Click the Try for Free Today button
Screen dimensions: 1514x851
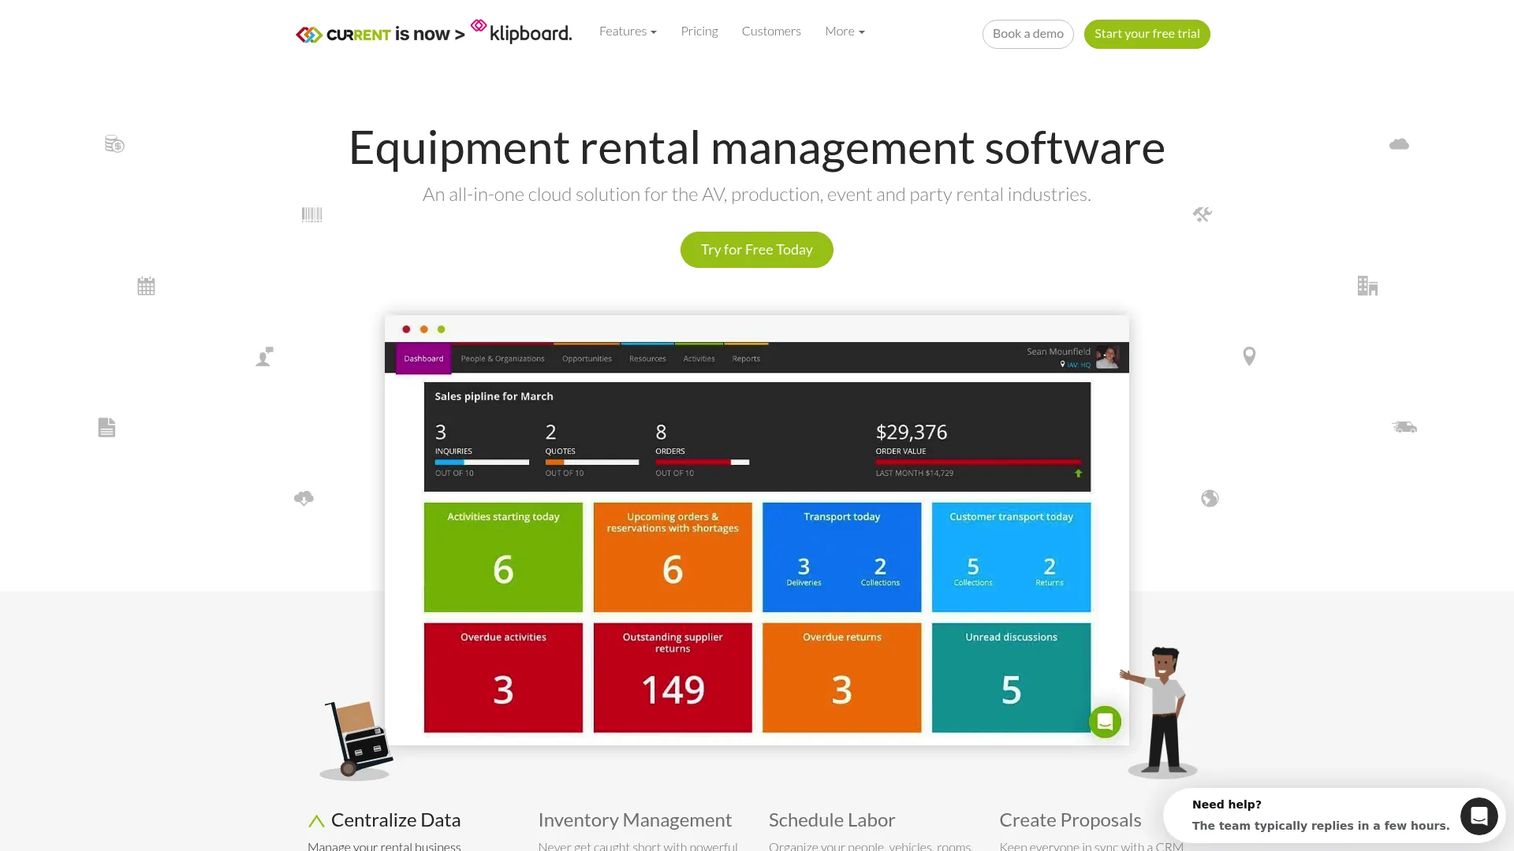[x=757, y=250]
